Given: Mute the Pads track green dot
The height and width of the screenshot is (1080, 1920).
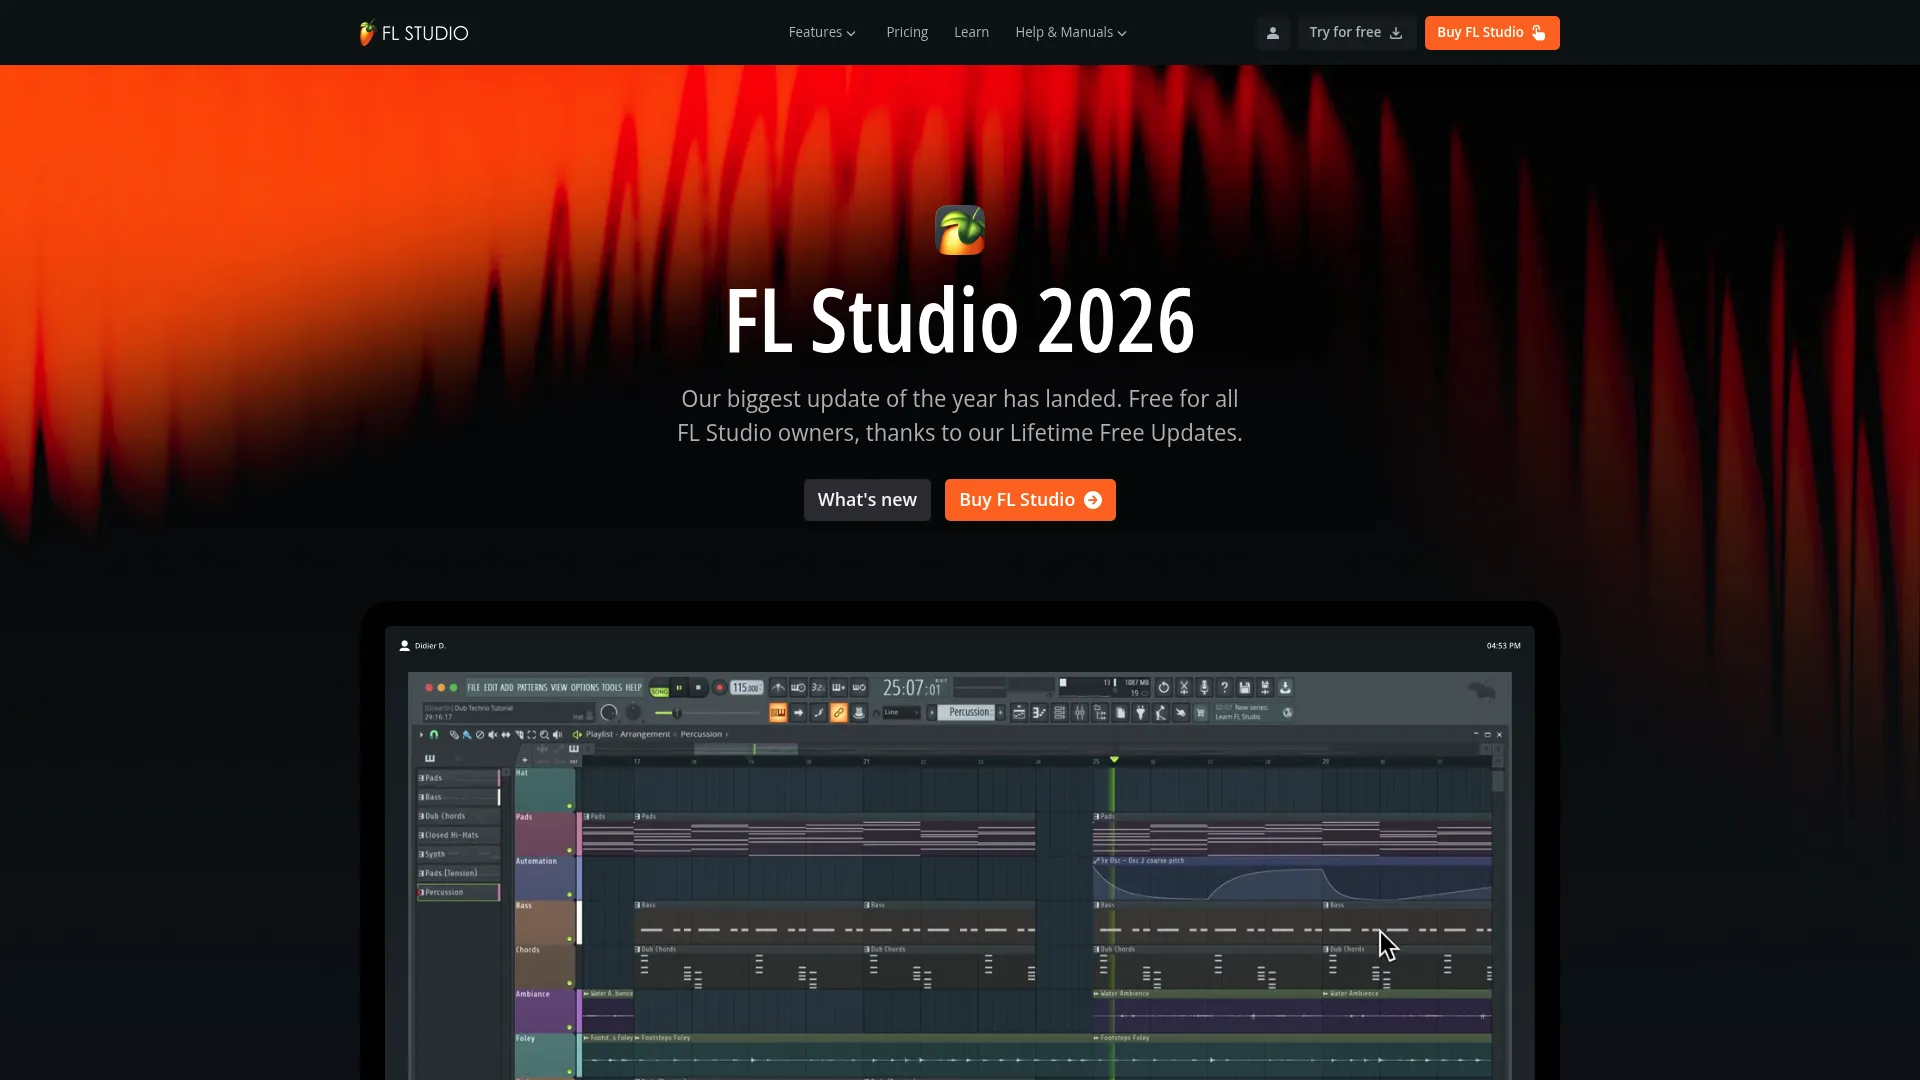Looking at the screenshot, I should [570, 850].
